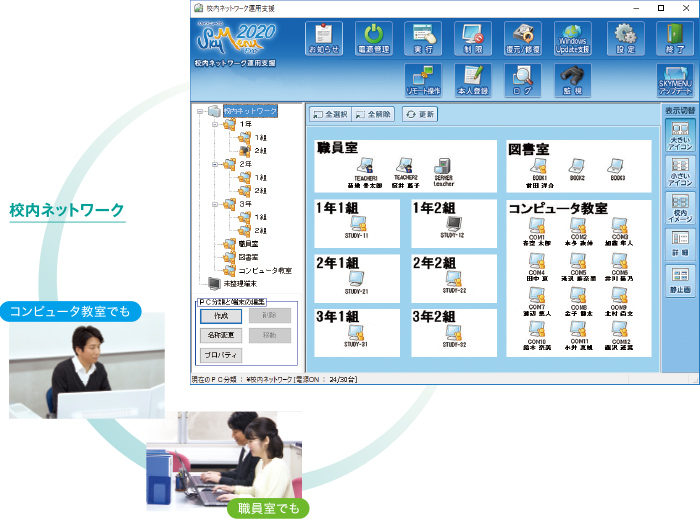Select STUDY-21 in 2年1組
Image resolution: width=700 pixels, height=519 pixels.
(x=356, y=283)
